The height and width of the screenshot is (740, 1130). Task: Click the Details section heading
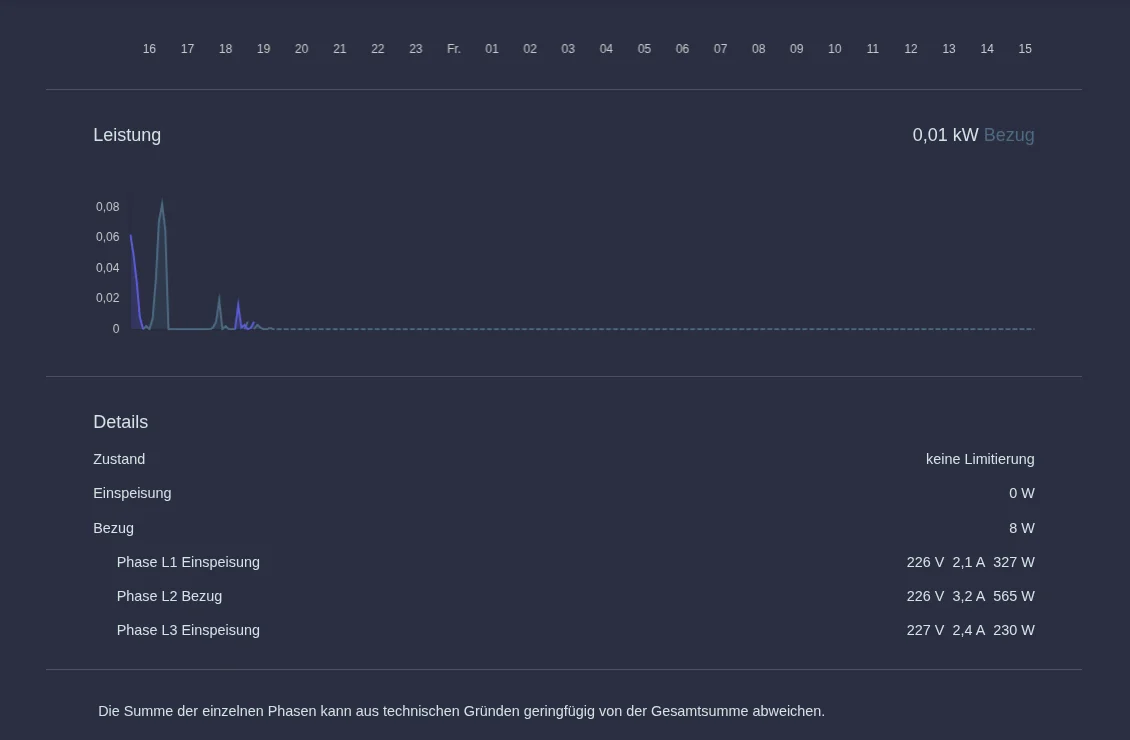[x=120, y=422]
